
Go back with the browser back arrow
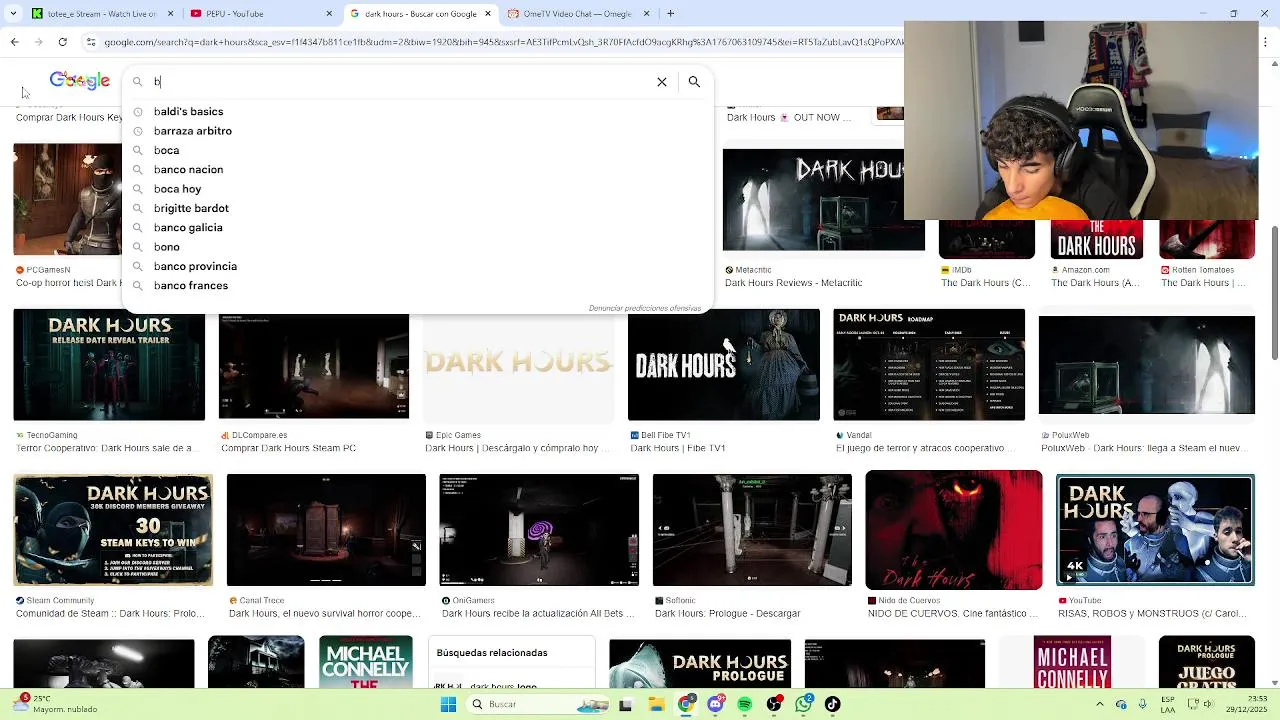click(x=14, y=42)
